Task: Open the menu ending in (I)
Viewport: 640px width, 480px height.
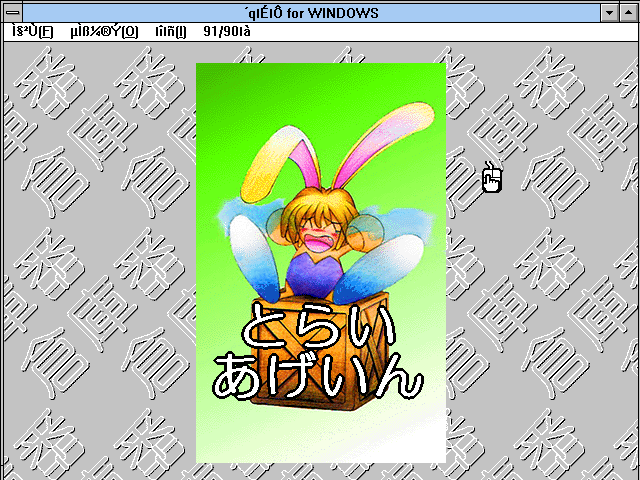Action: (x=171, y=32)
